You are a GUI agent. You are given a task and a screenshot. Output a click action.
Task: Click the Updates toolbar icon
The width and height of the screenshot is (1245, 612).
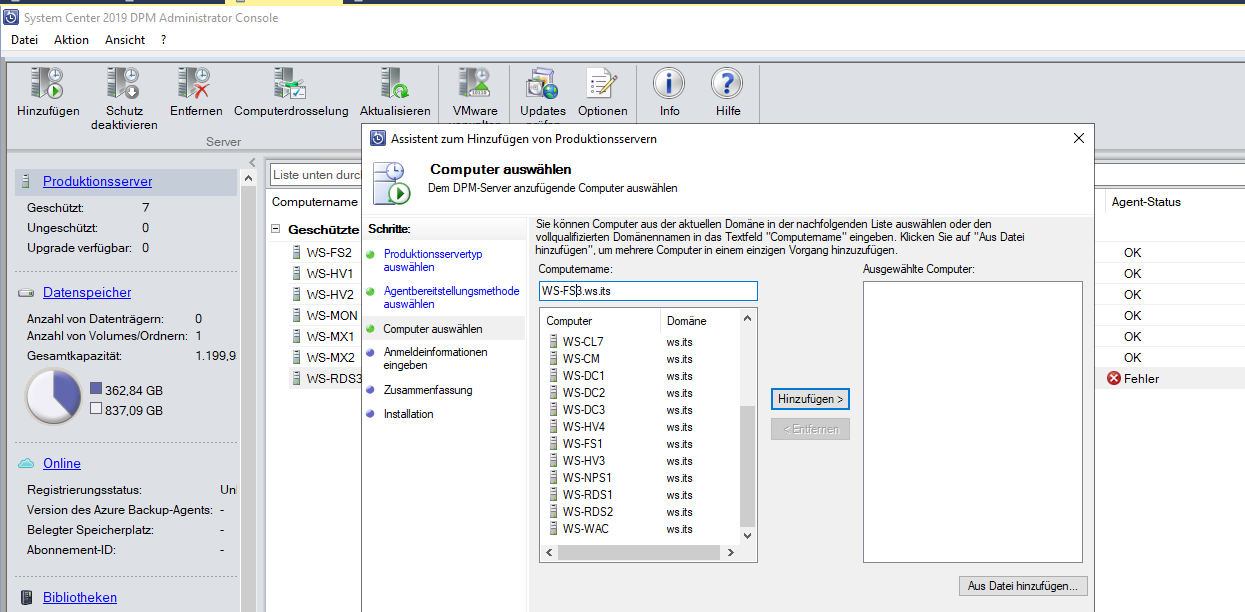(x=542, y=83)
